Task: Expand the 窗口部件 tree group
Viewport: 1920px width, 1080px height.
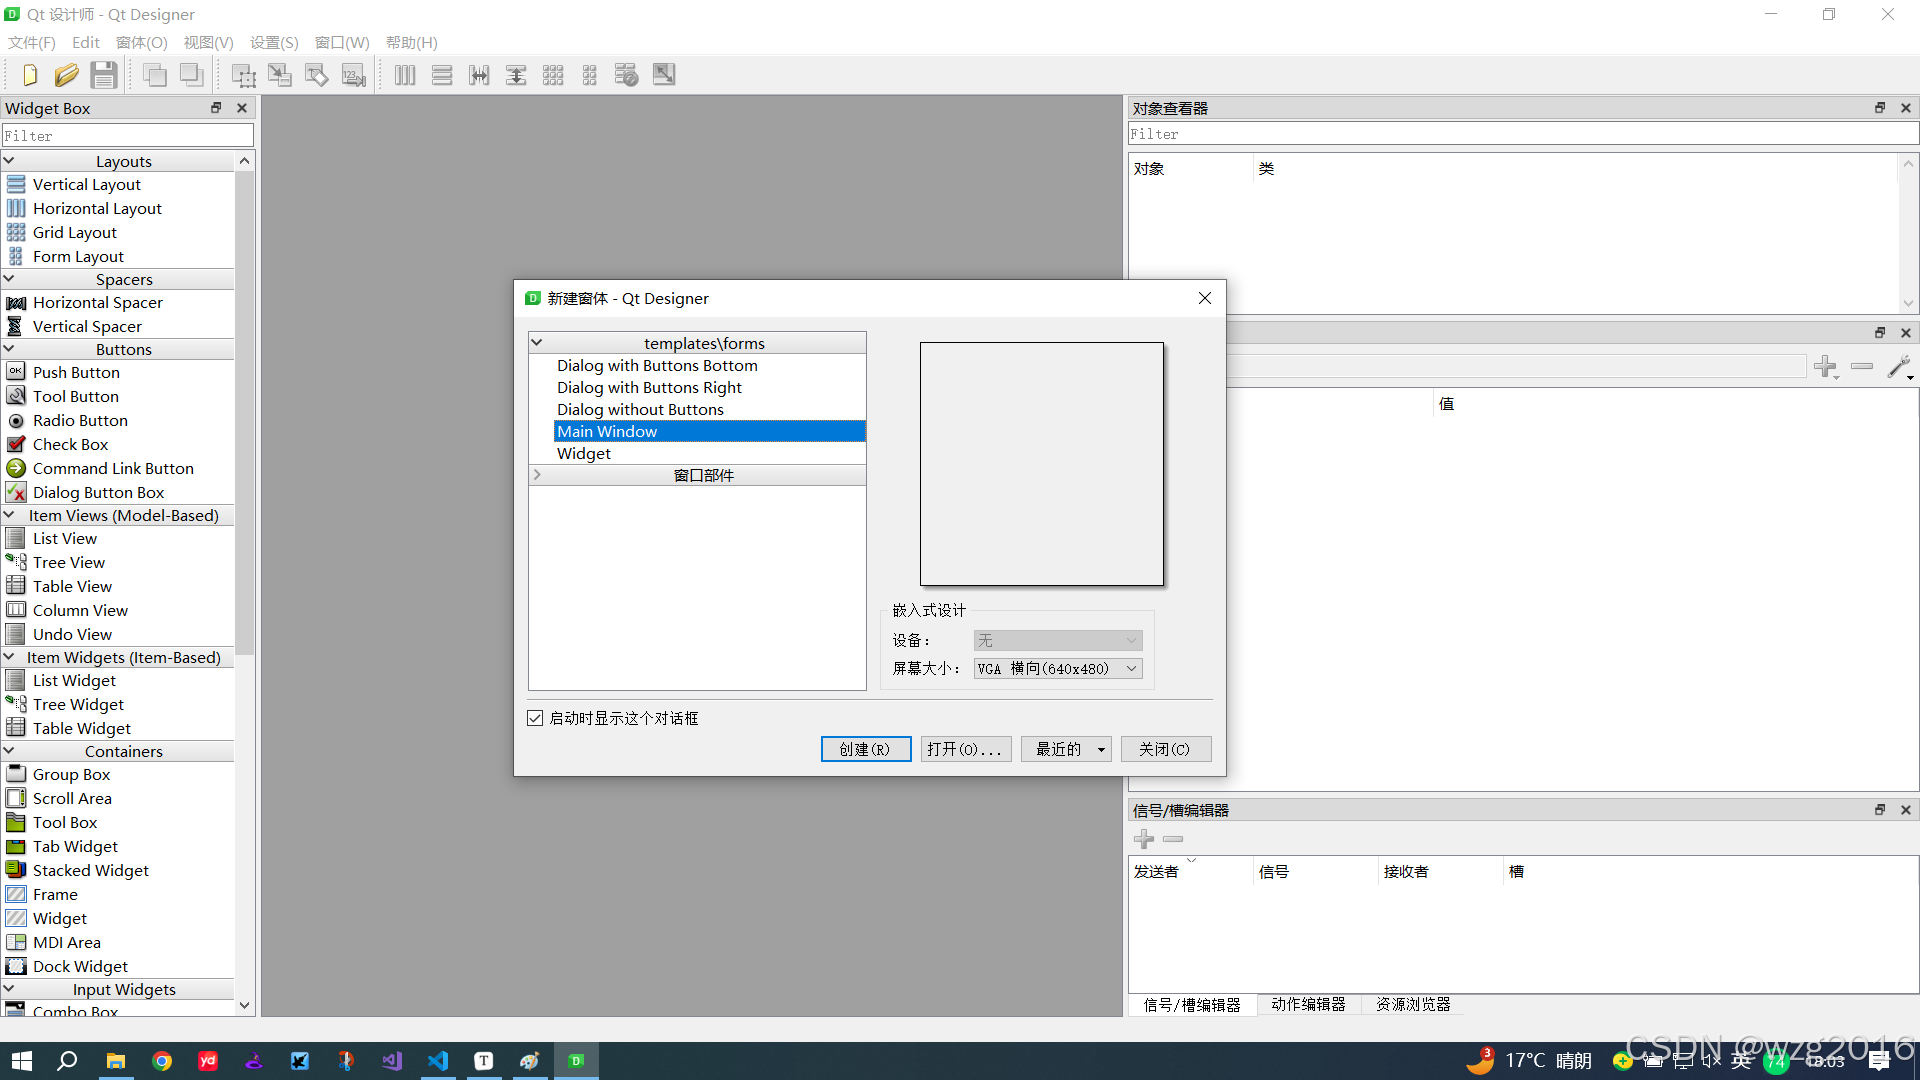Action: [x=537, y=475]
